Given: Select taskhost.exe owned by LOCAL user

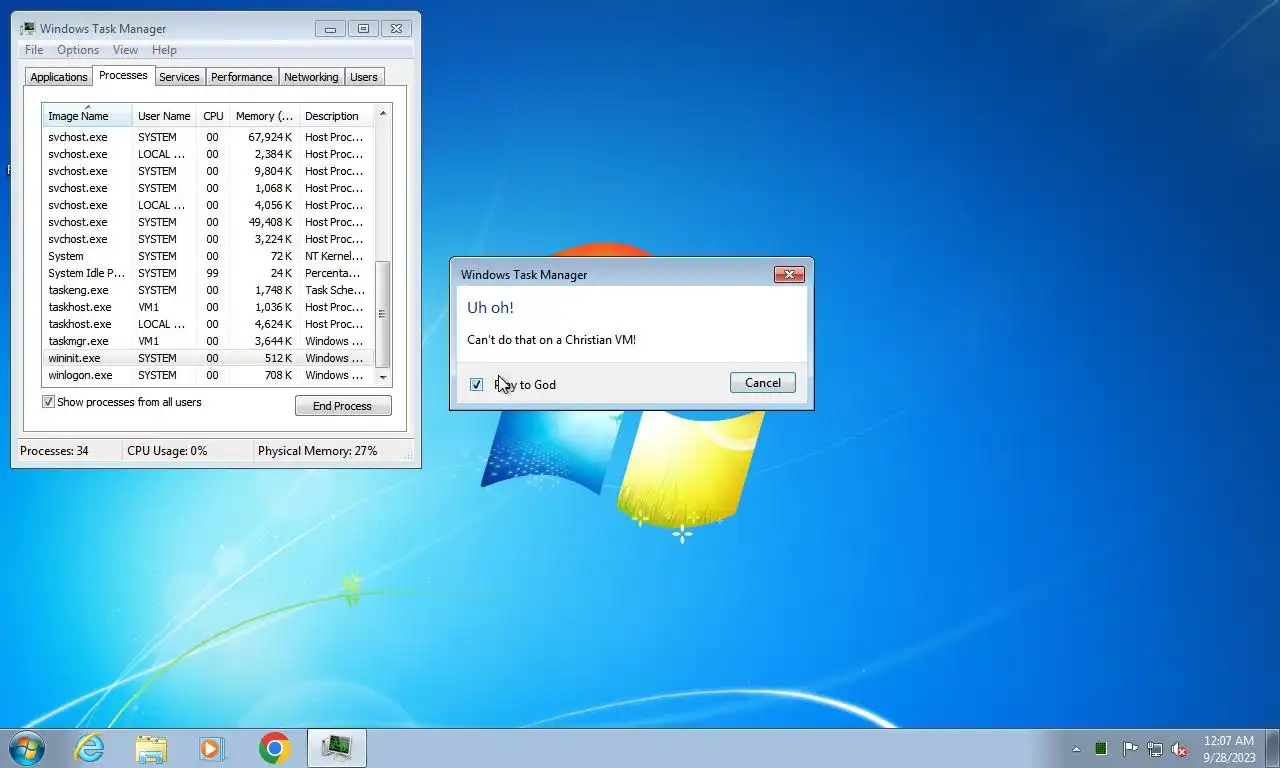Looking at the screenshot, I should tap(208, 324).
